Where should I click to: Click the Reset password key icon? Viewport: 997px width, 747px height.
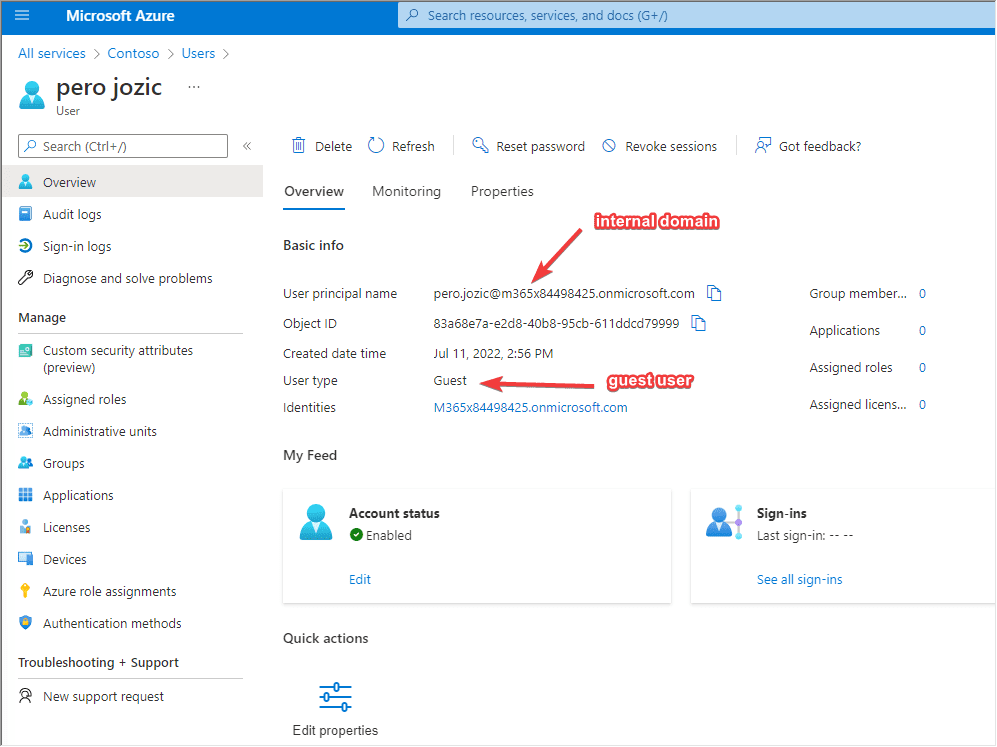(x=480, y=146)
